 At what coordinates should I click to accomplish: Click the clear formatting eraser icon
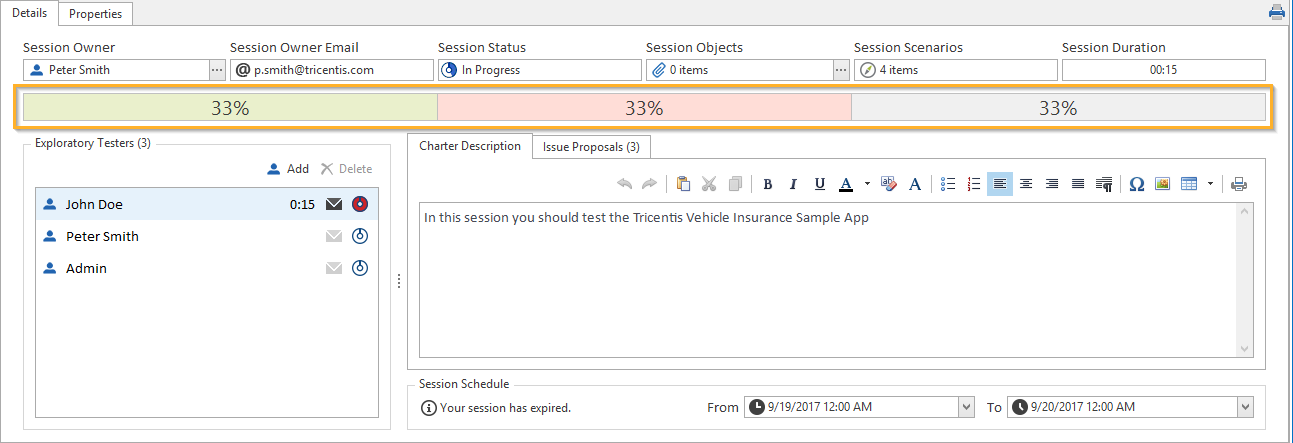click(x=889, y=184)
